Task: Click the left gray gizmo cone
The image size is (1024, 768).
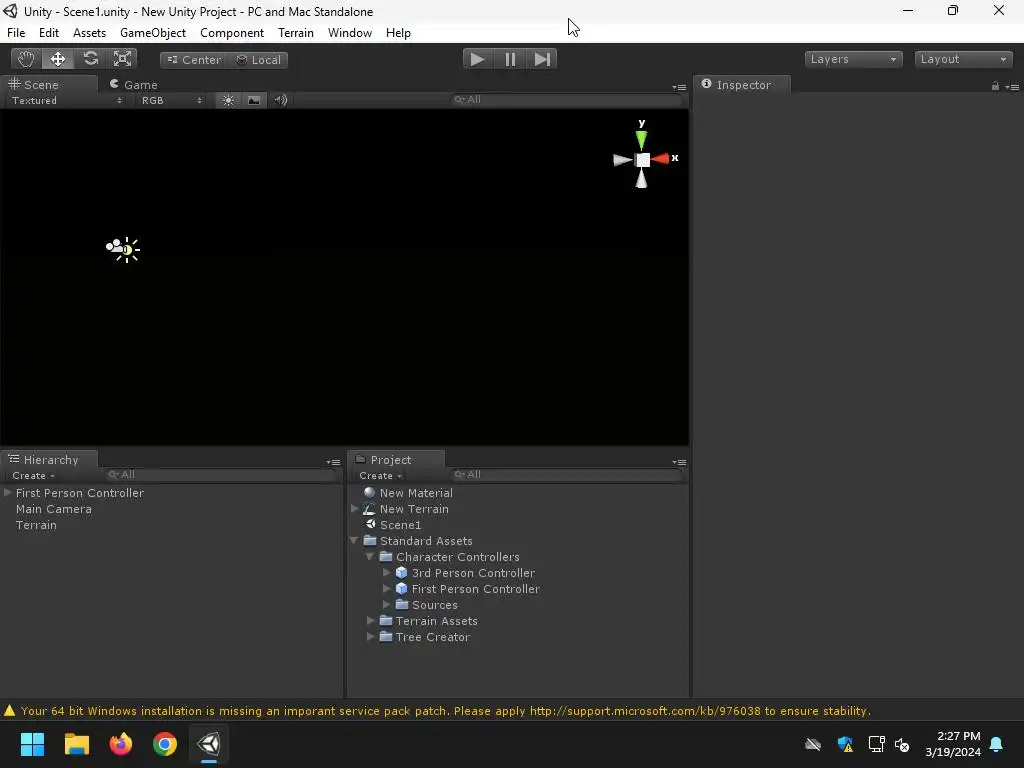Action: pyautogui.click(x=622, y=159)
